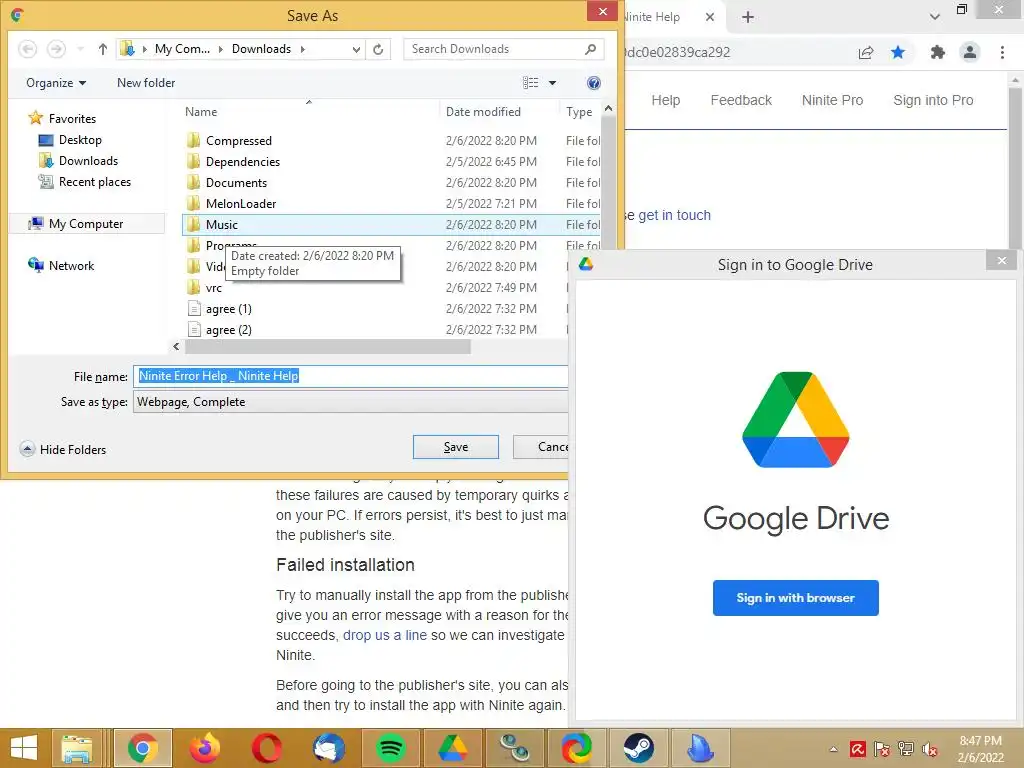Click the change view icon in Save As
The width and height of the screenshot is (1024, 768).
point(530,83)
